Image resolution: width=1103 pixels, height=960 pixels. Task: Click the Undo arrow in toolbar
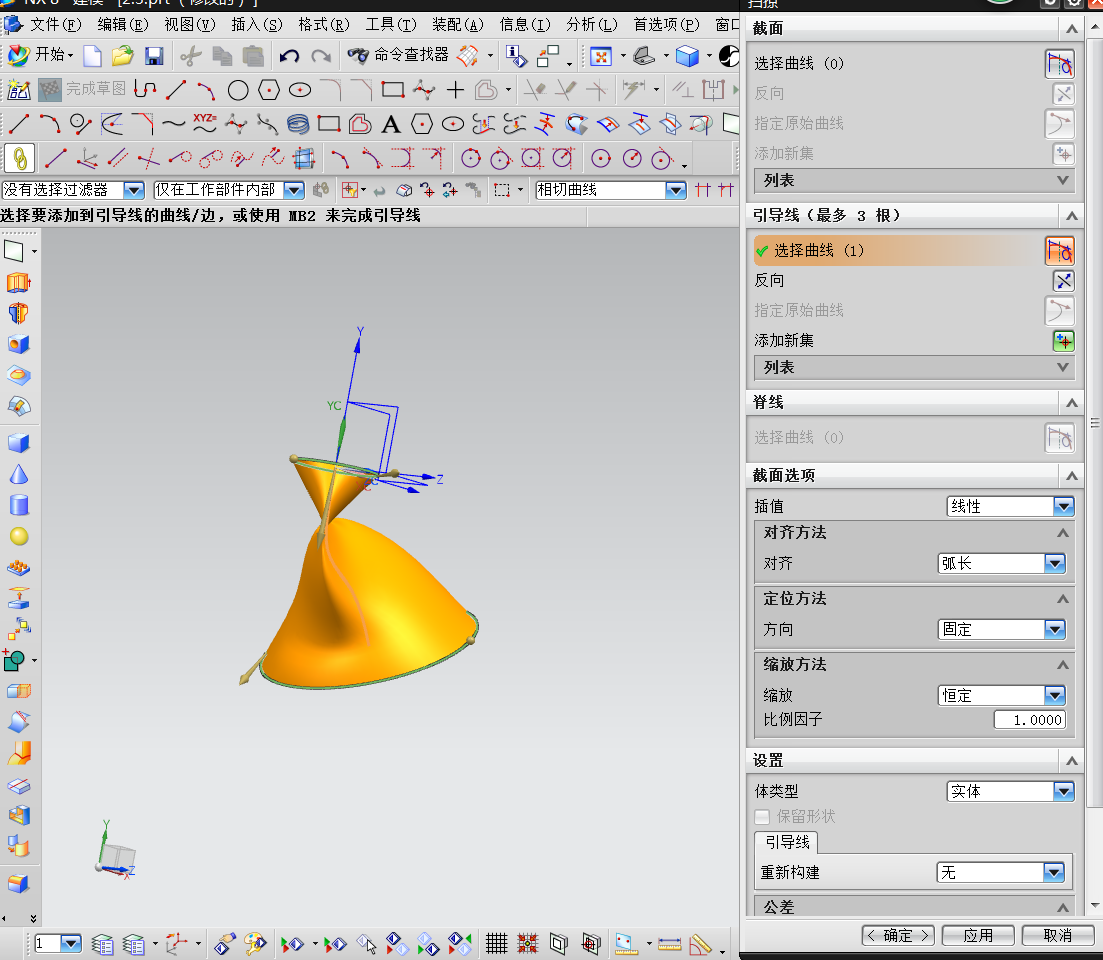click(x=289, y=56)
